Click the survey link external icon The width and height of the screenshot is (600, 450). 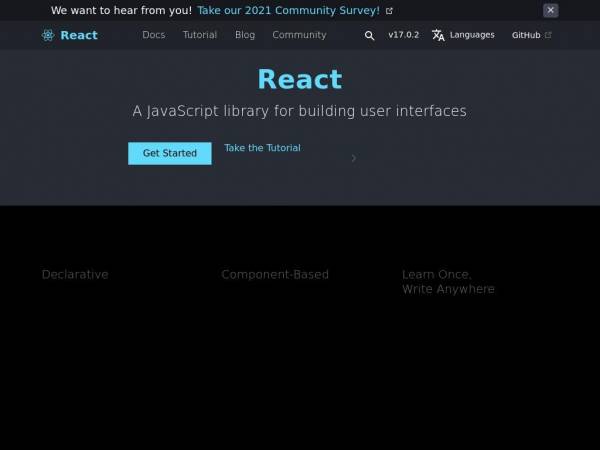389,11
